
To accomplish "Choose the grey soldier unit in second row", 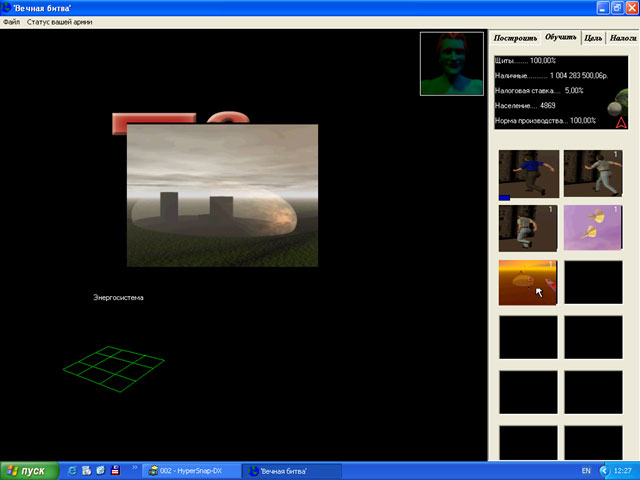I will (x=528, y=228).
